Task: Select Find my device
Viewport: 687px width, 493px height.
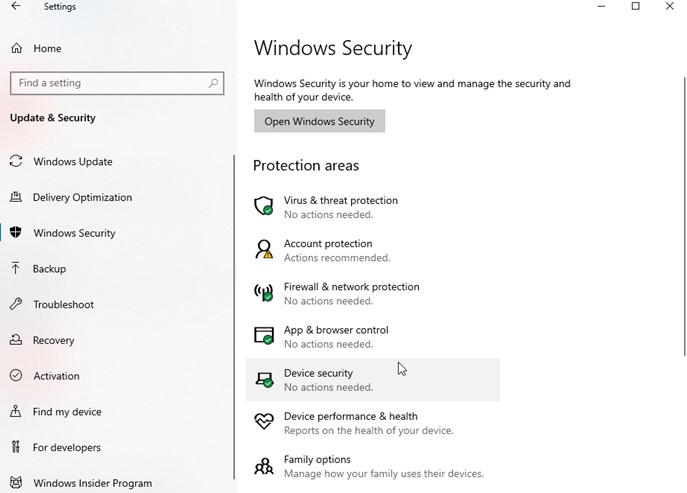Action: 67,411
